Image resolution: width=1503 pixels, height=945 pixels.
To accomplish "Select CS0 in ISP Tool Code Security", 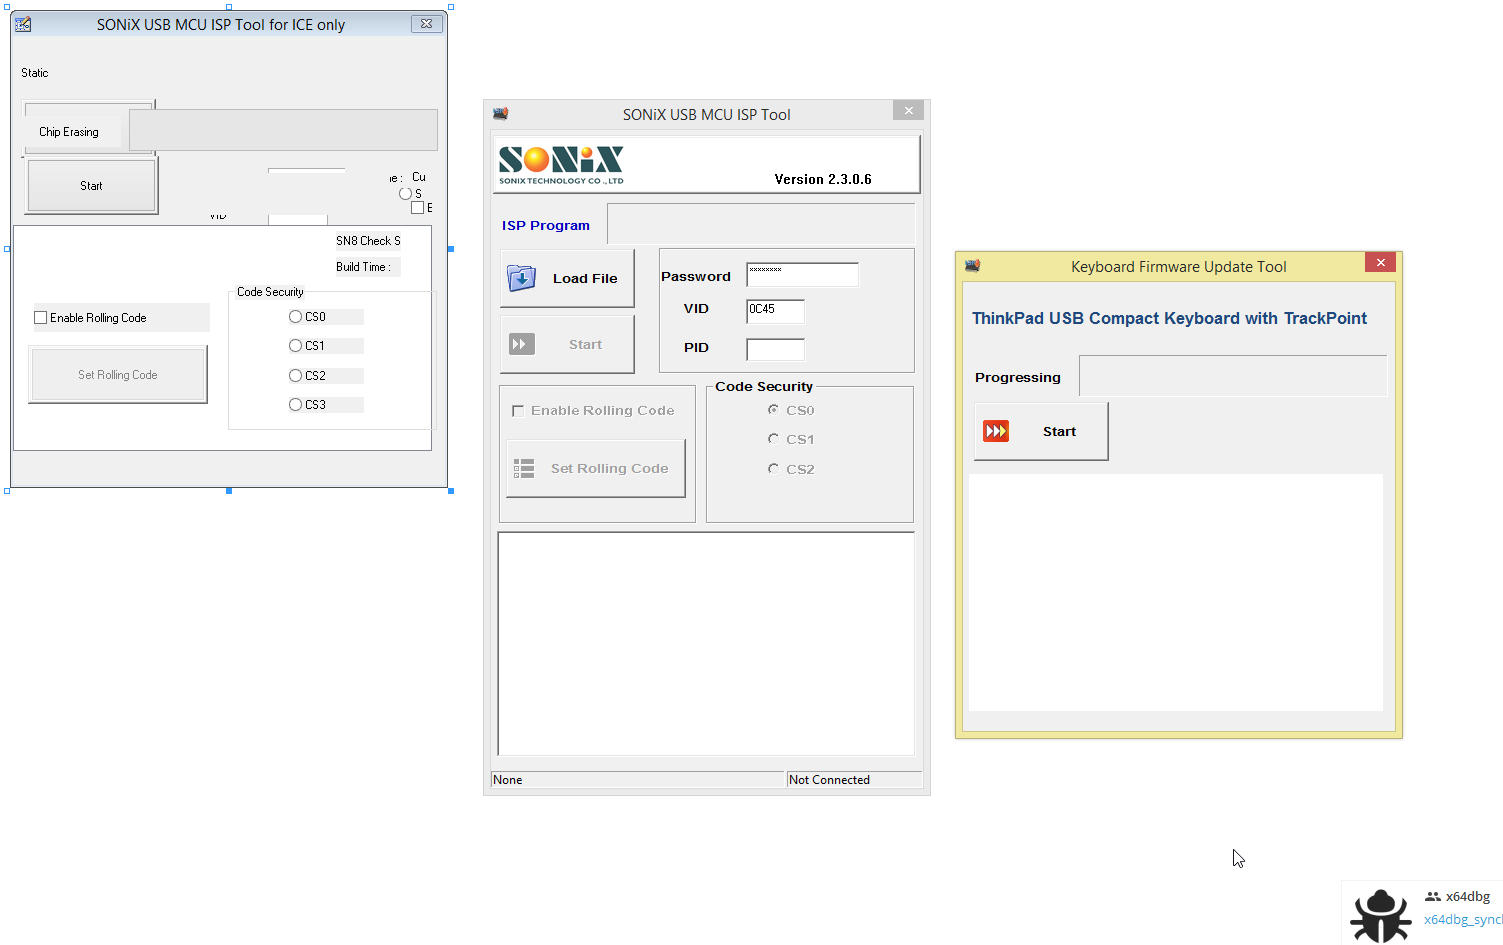I will pos(773,410).
